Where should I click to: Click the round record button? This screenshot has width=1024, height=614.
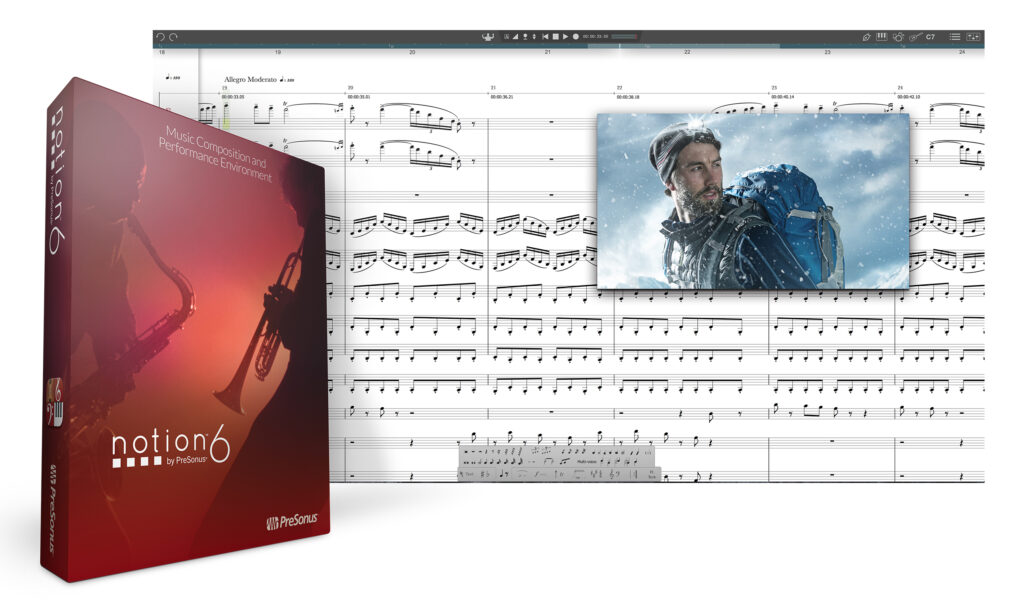pos(576,37)
